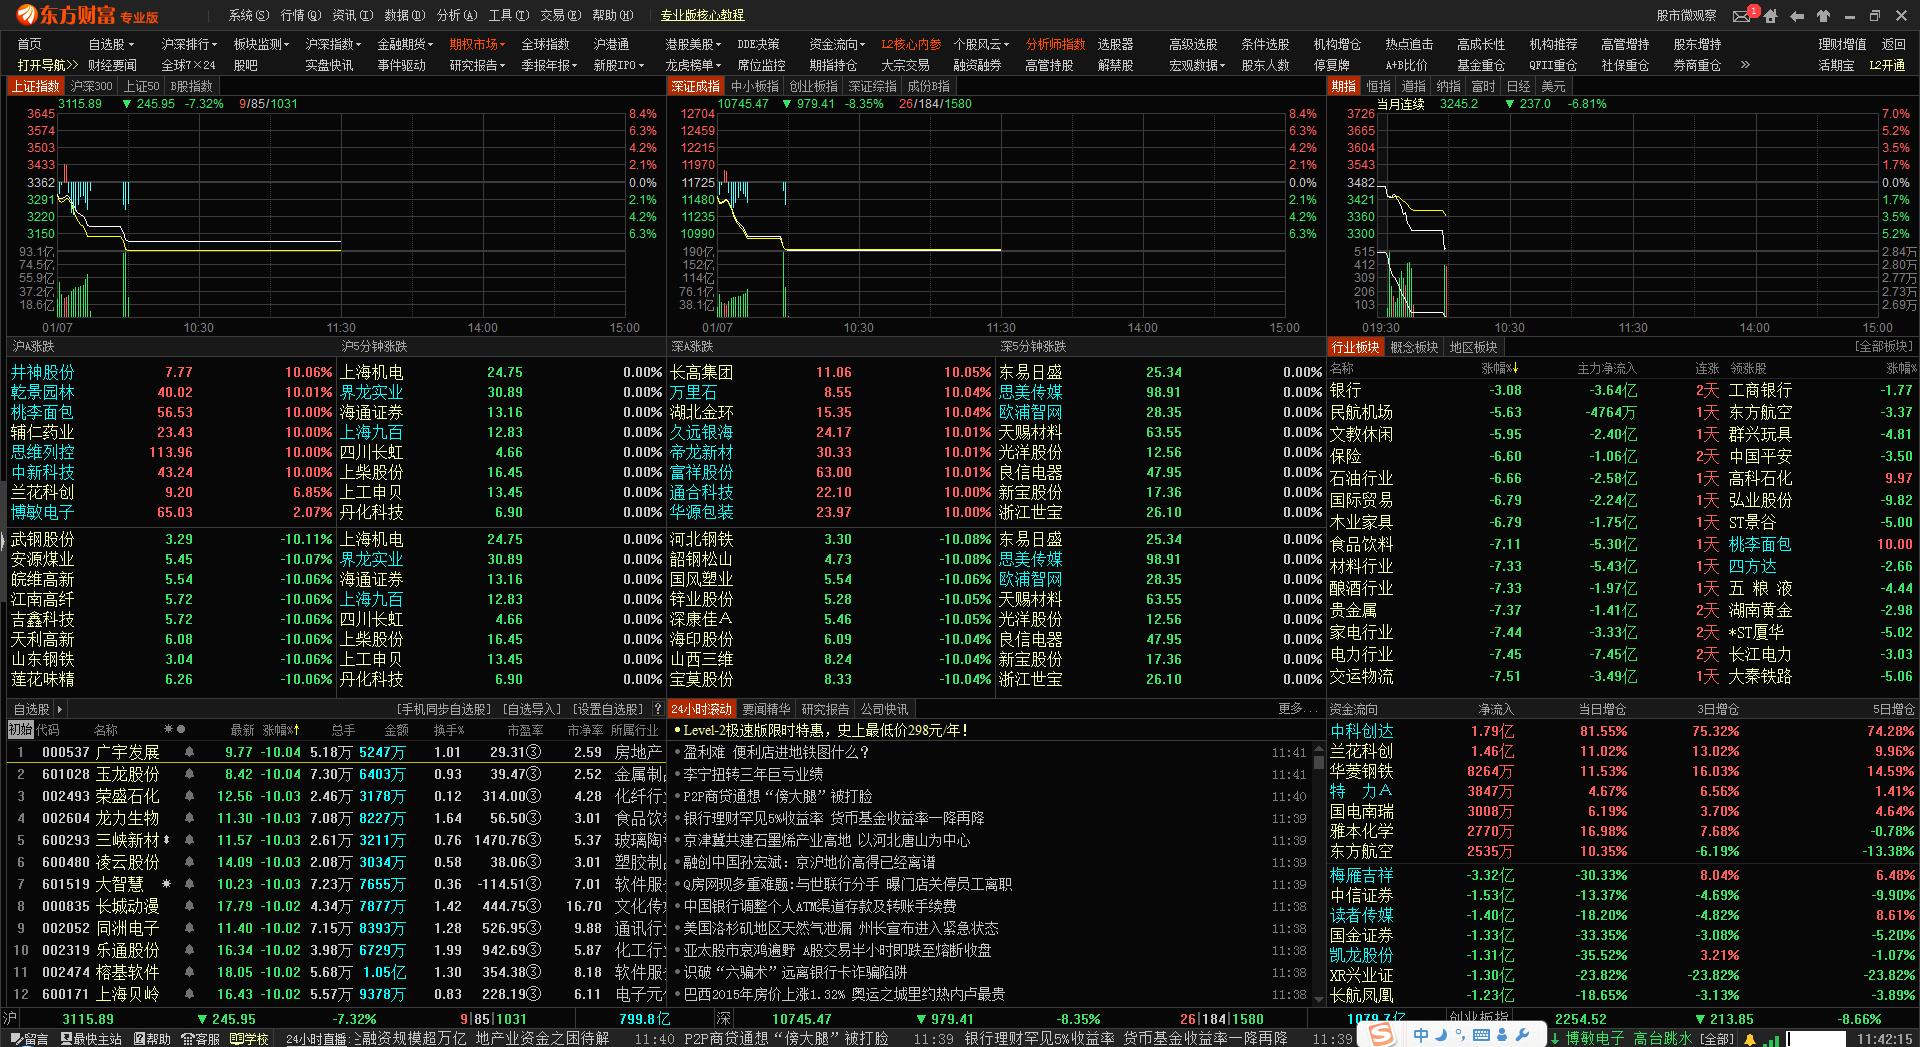Click the green signal strength bars icon
The height and width of the screenshot is (1047, 1920).
click(x=1770, y=1039)
